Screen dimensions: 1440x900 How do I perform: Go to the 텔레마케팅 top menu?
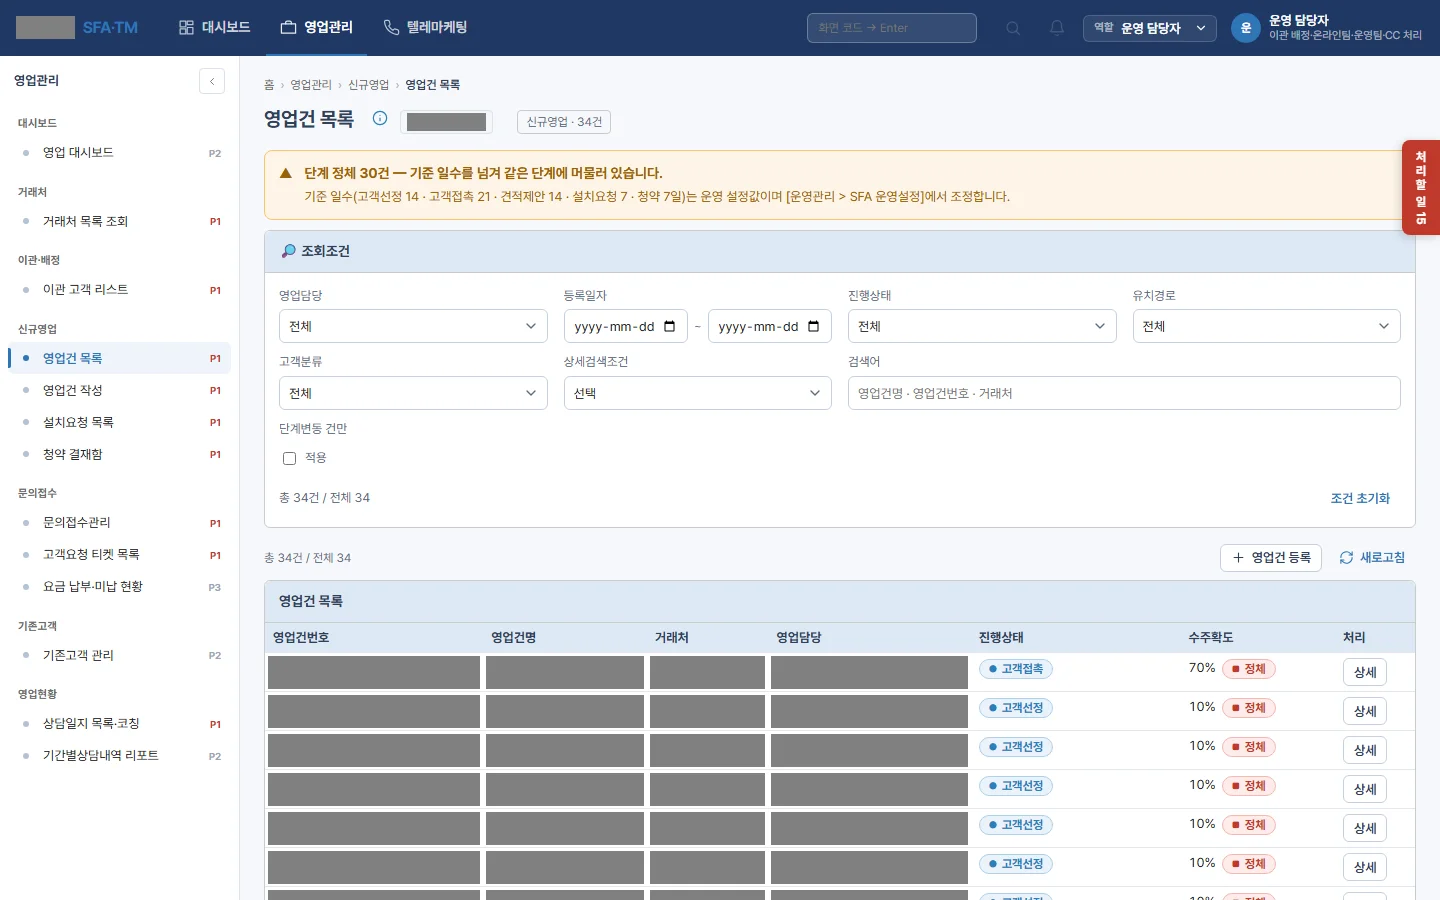click(426, 28)
